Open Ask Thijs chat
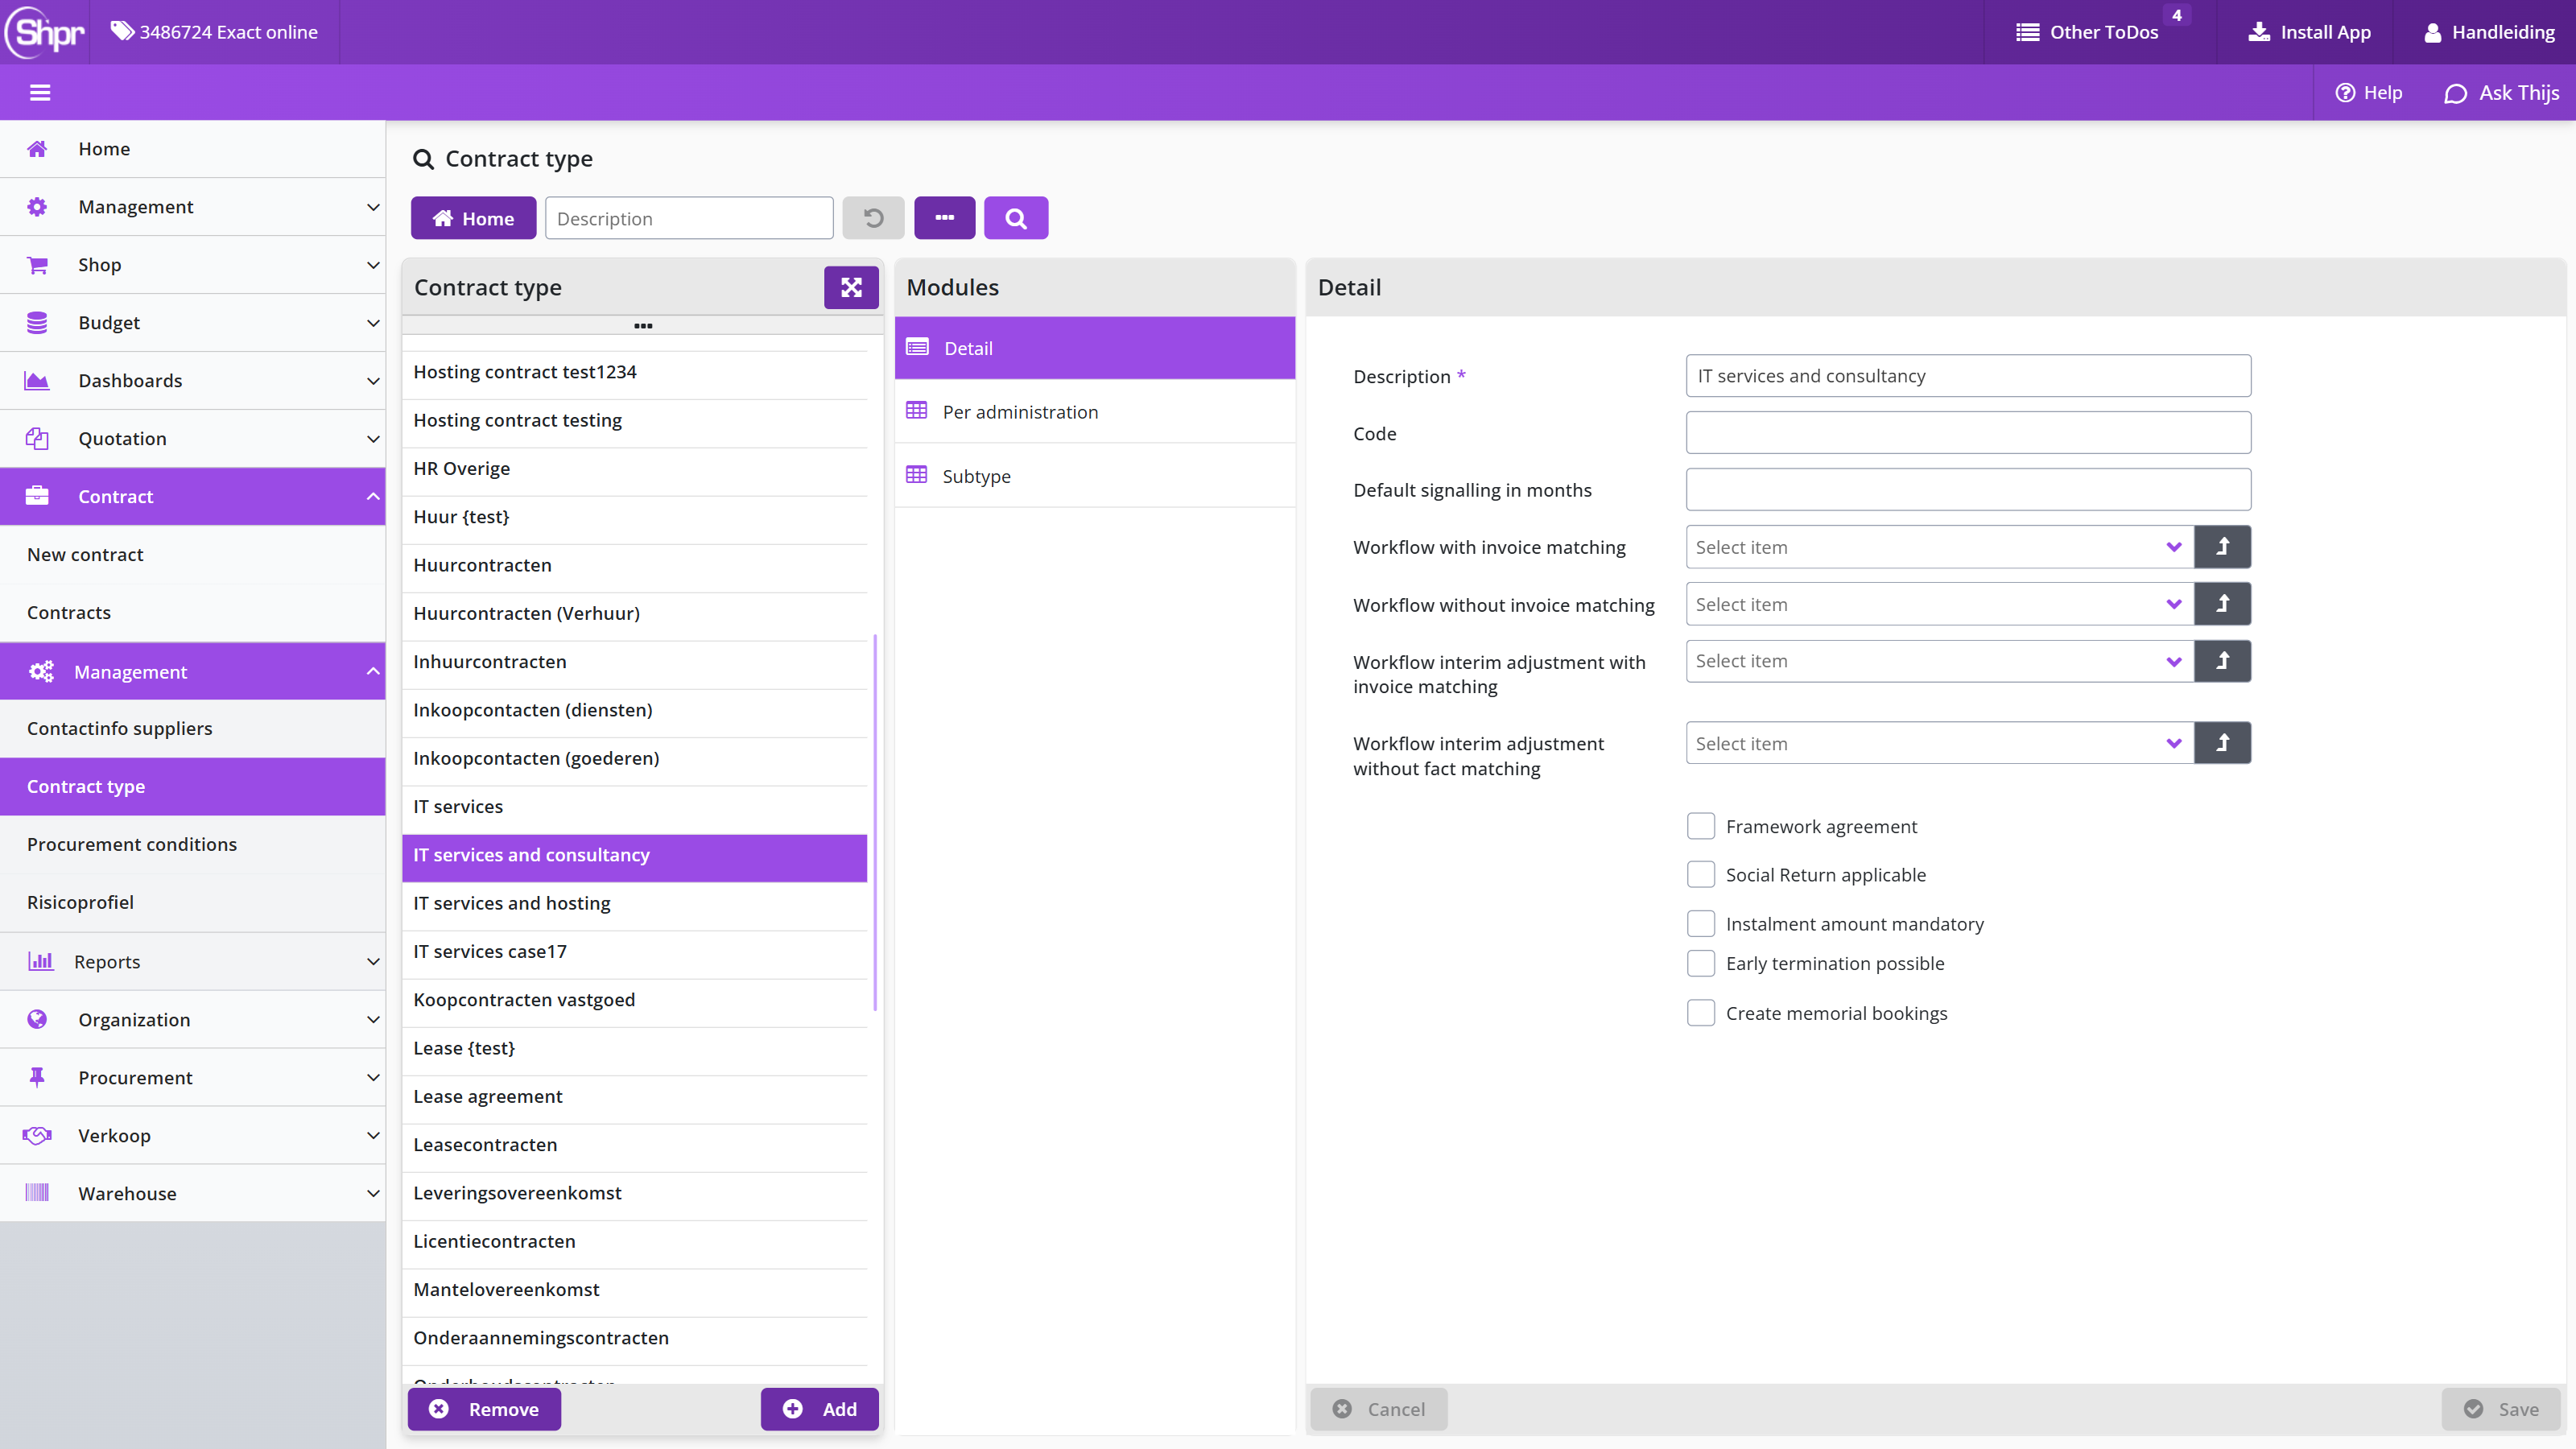Image resolution: width=2576 pixels, height=1449 pixels. [x=2501, y=93]
